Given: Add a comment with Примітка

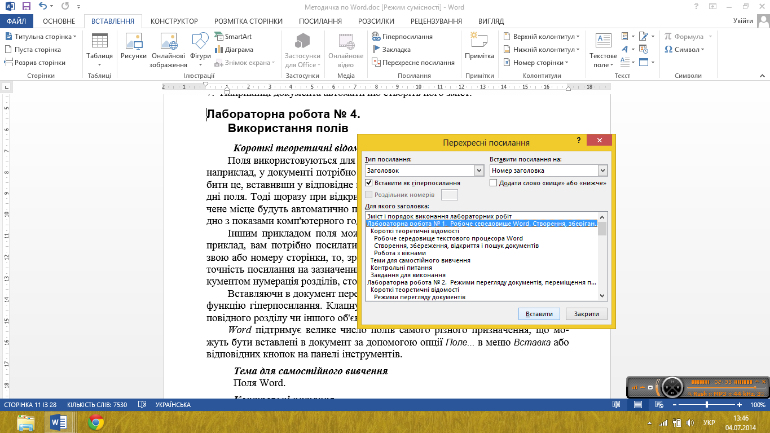Looking at the screenshot, I should [479, 47].
